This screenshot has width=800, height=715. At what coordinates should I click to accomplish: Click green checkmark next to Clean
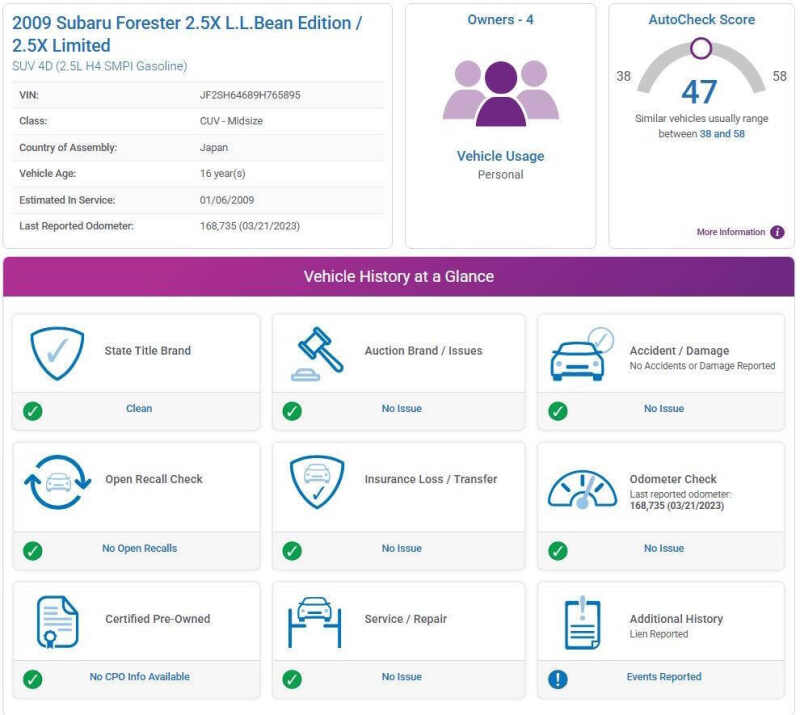pos(33,410)
